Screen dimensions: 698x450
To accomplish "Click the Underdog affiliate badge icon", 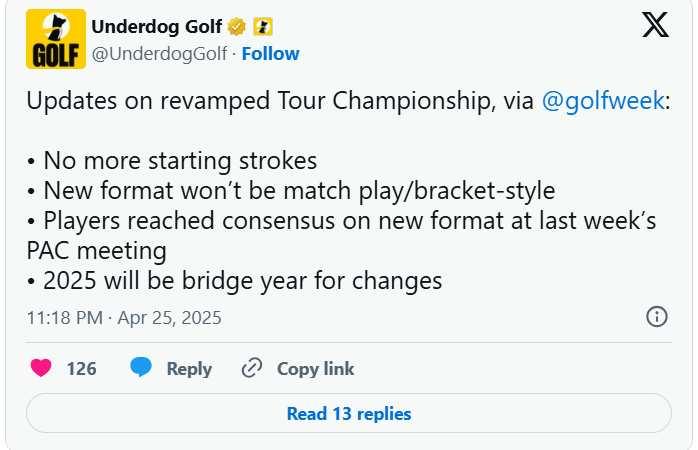I will [x=263, y=27].
